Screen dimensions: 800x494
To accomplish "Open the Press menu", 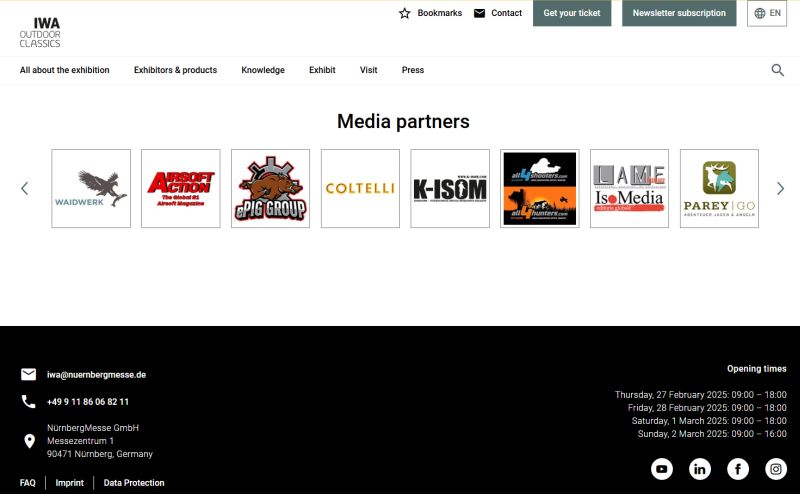I will (413, 70).
